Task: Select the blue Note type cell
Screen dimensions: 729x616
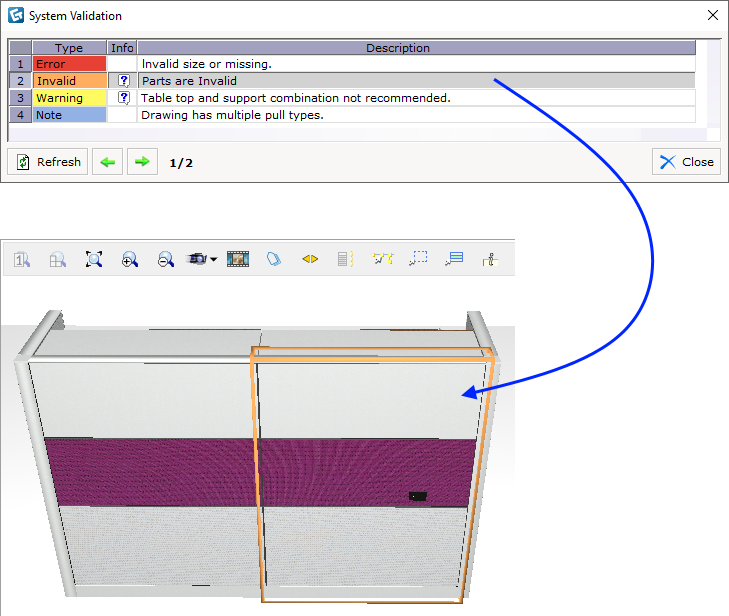Action: click(x=69, y=115)
